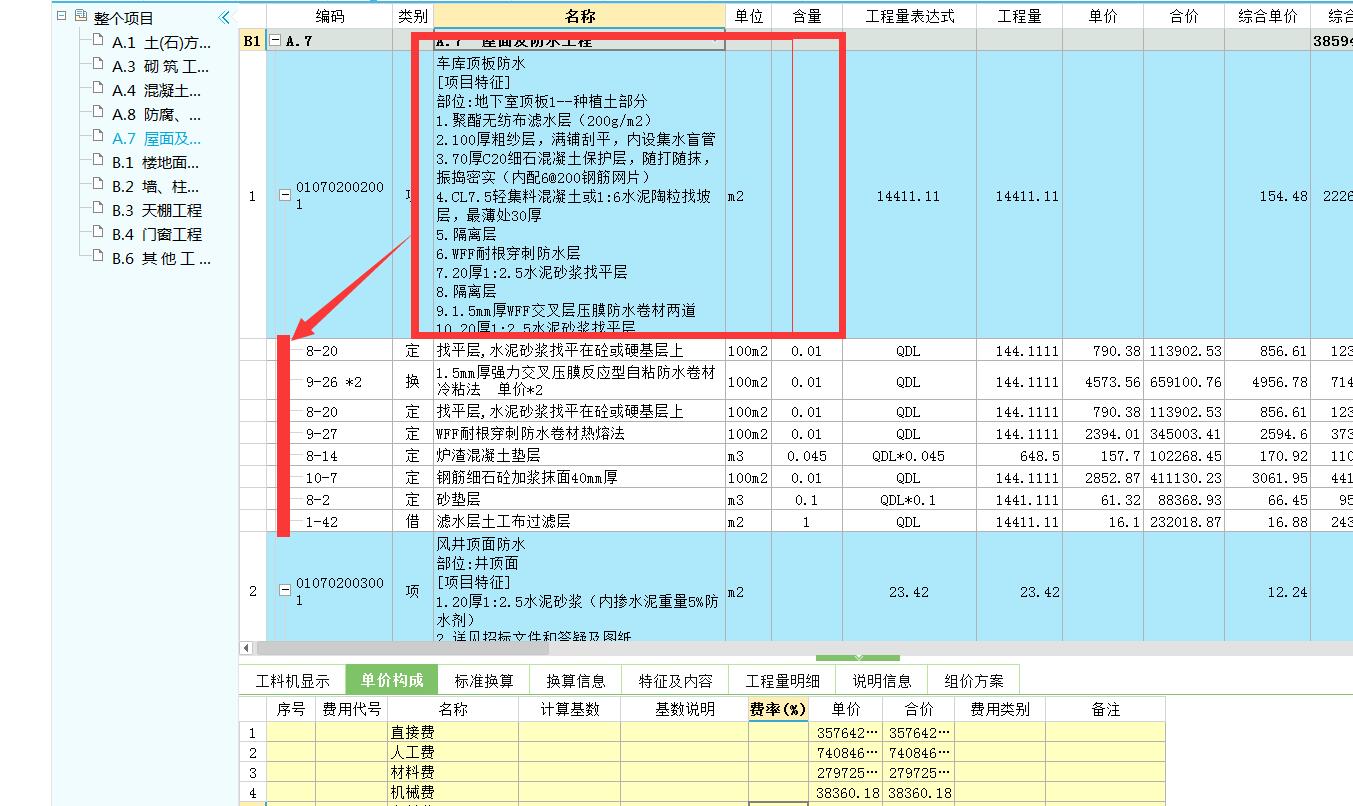Viewport: 1353px width, 806px height.
Task: Select B.1 楼地面 tree node
Action: (155, 162)
